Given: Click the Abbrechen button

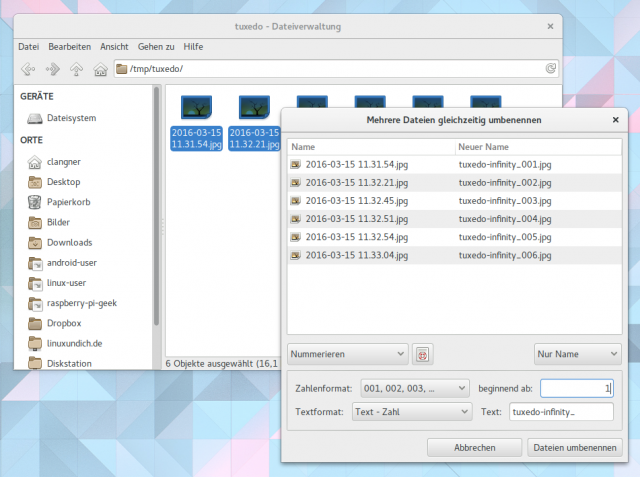Looking at the screenshot, I should [x=474, y=448].
